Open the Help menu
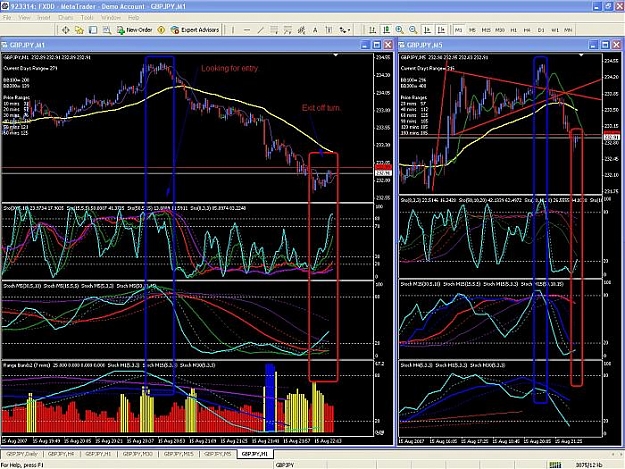The image size is (625, 469). pos(134,18)
